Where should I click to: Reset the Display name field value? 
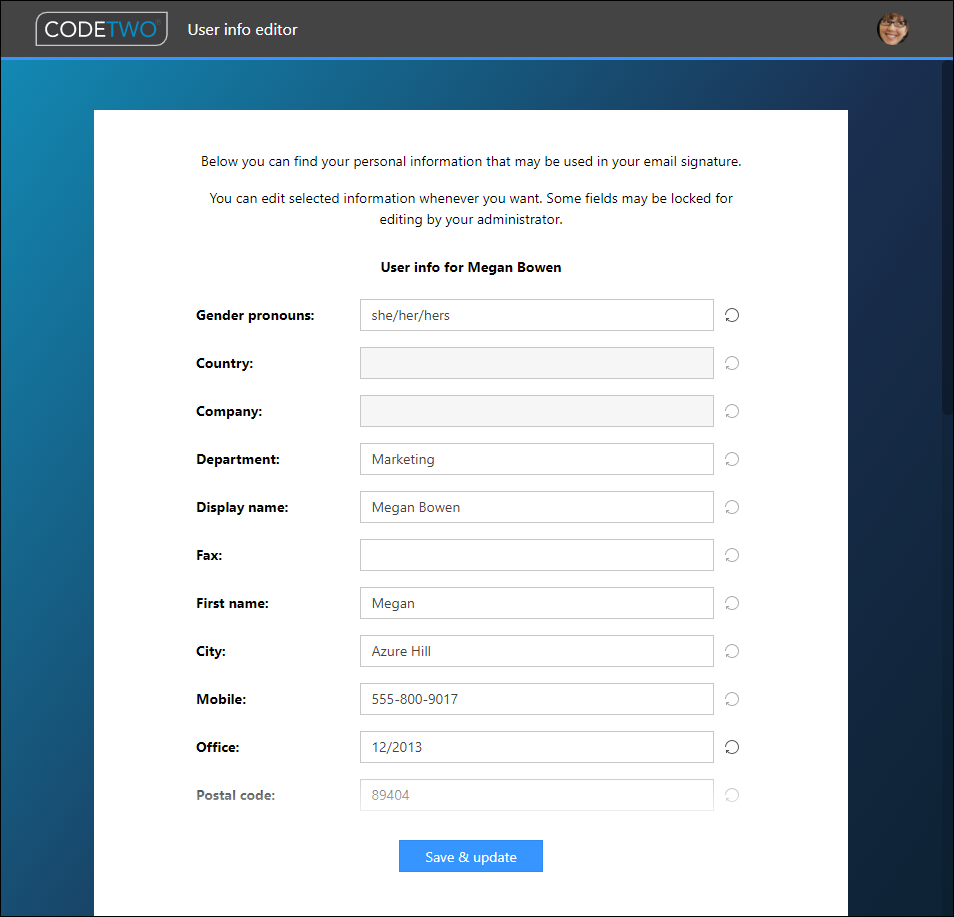click(x=731, y=507)
